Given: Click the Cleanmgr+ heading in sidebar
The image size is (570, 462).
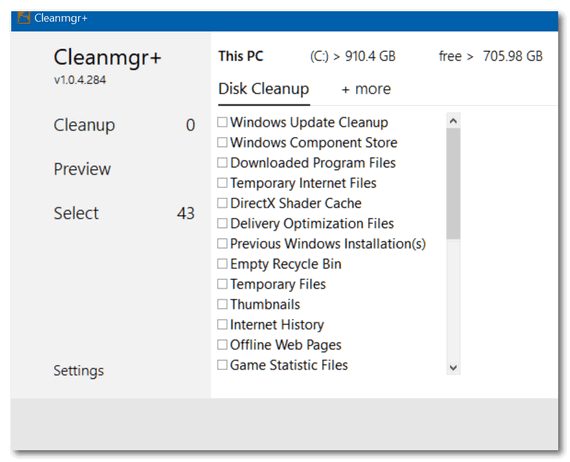Looking at the screenshot, I should coord(107,57).
